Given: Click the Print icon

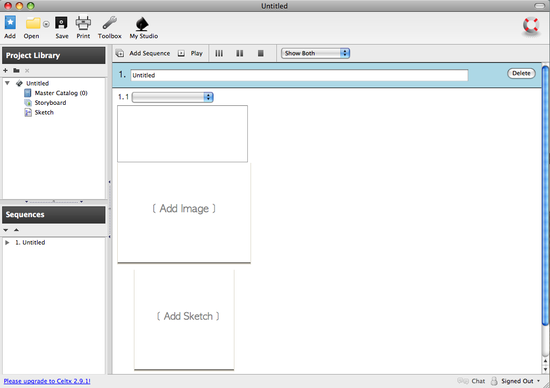Looking at the screenshot, I should click(83, 23).
